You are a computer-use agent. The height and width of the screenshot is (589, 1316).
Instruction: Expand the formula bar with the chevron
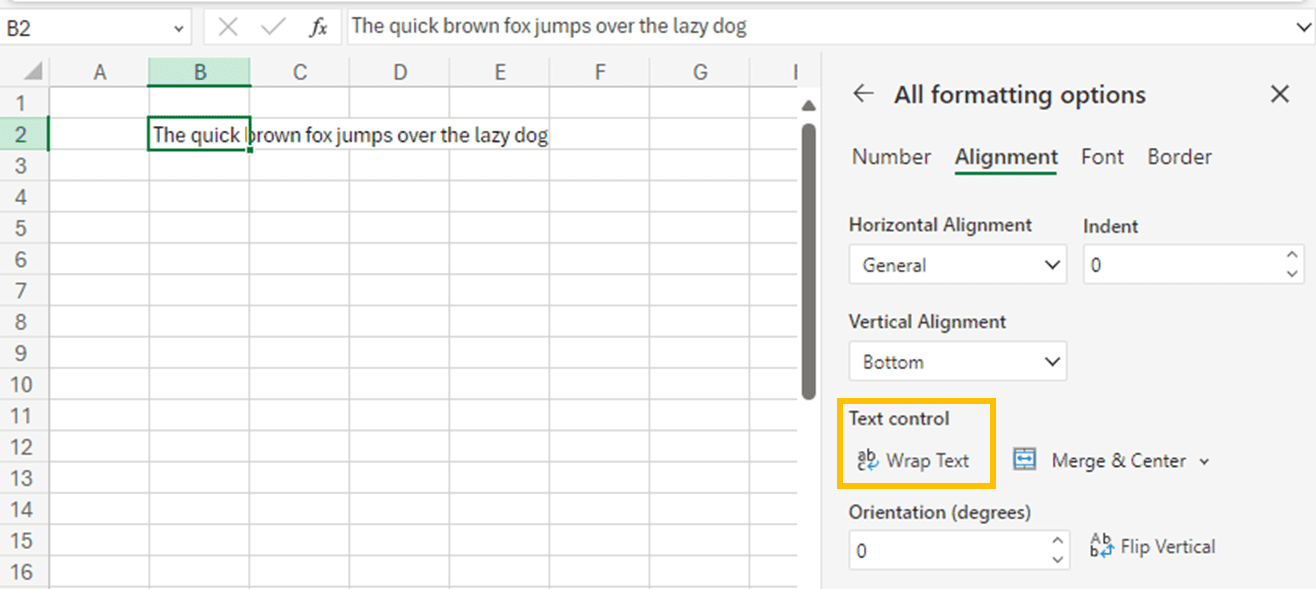(1303, 28)
